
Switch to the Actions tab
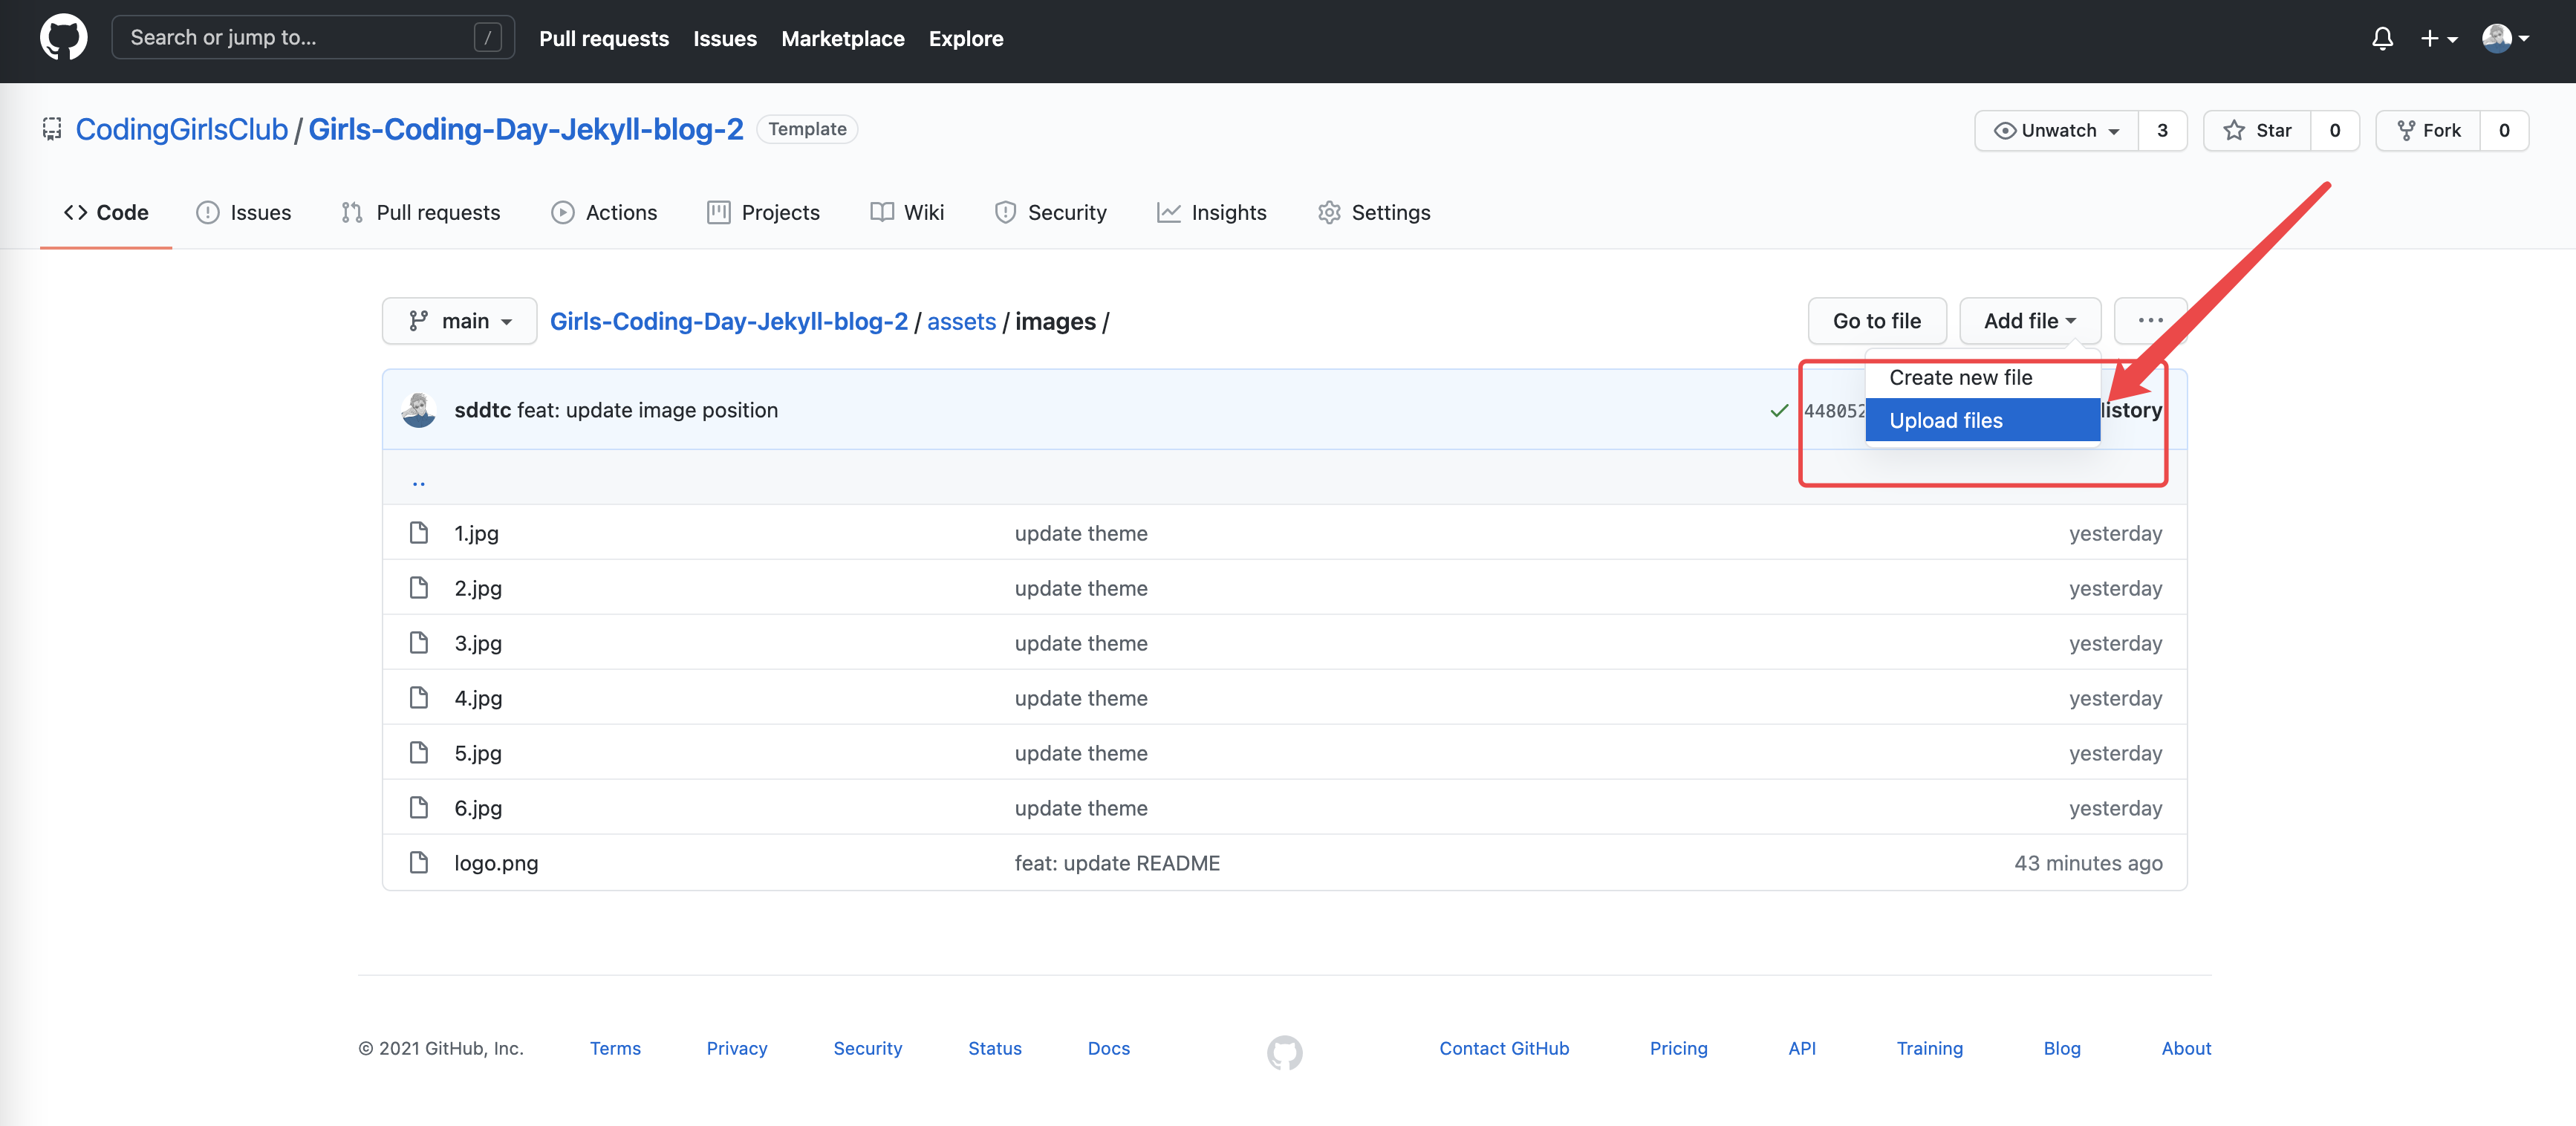[604, 212]
